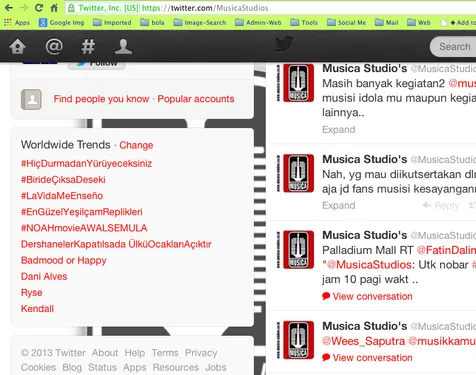Open the Me profile icon
This screenshot has width=476, height=375.
click(123, 46)
